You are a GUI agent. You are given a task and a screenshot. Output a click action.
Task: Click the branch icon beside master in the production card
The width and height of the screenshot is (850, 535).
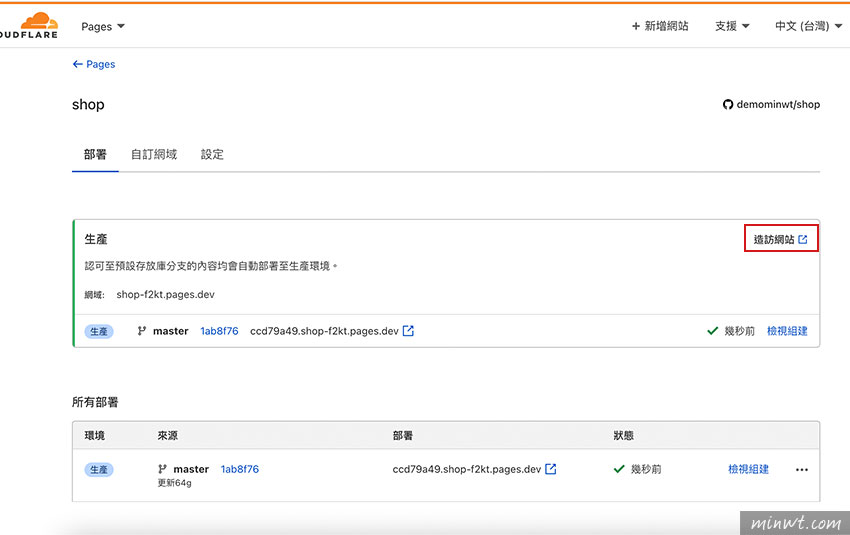click(x=141, y=331)
